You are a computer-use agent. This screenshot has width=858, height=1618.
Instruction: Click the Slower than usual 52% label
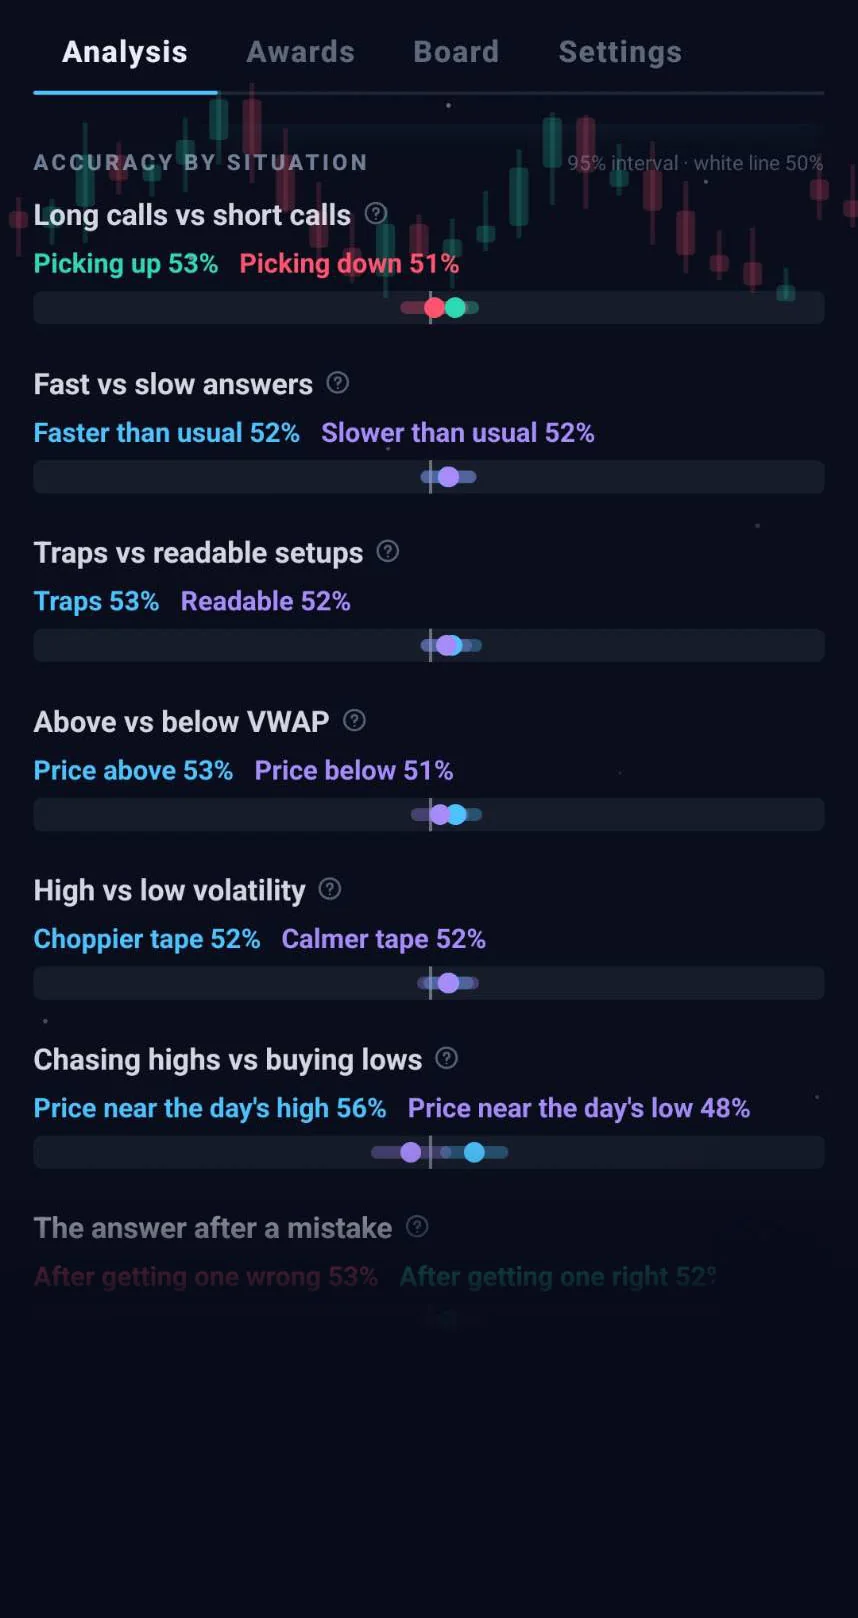458,433
